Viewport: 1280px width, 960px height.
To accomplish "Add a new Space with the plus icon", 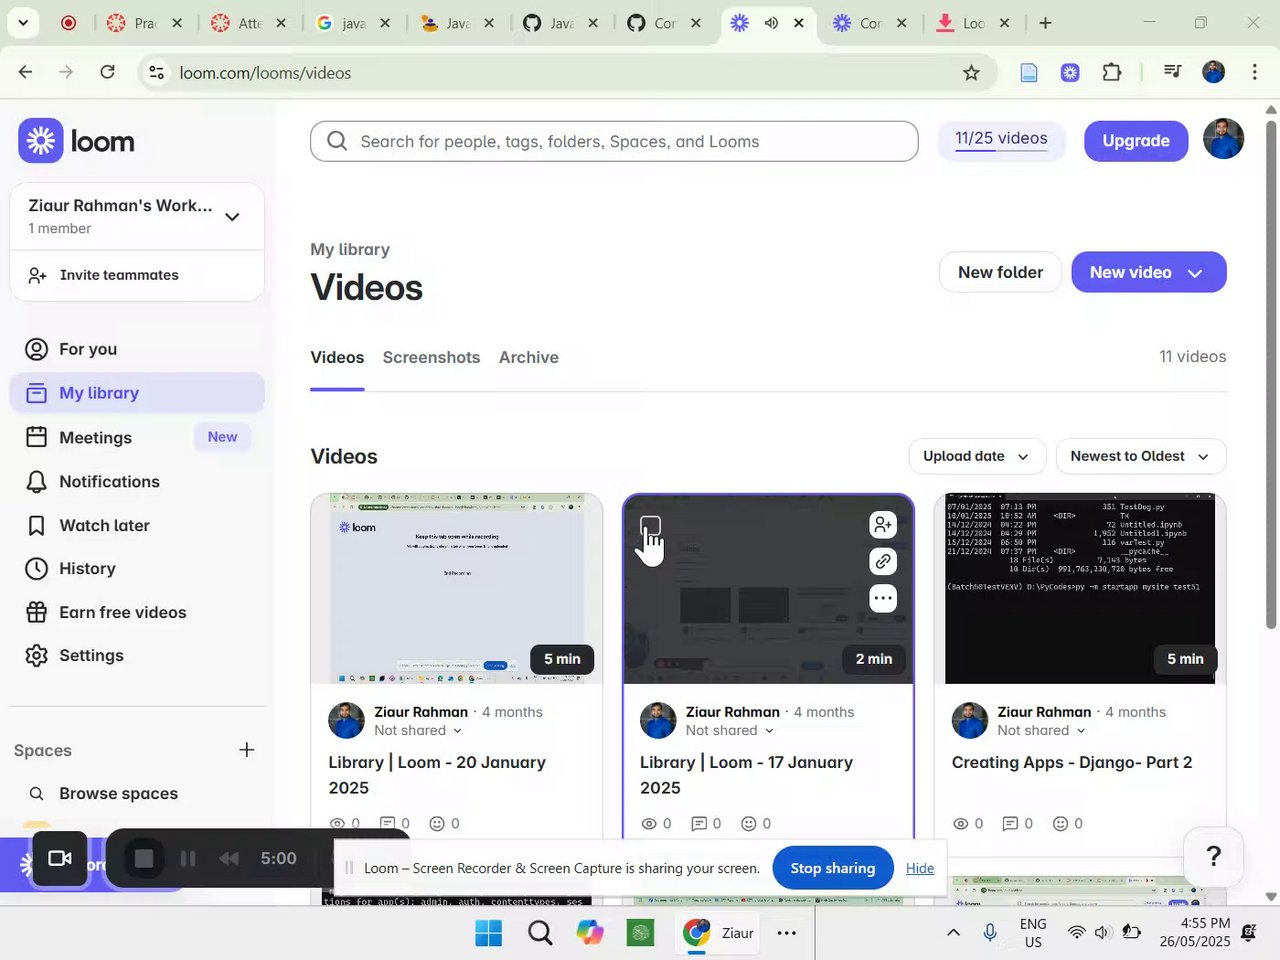I will pos(246,750).
